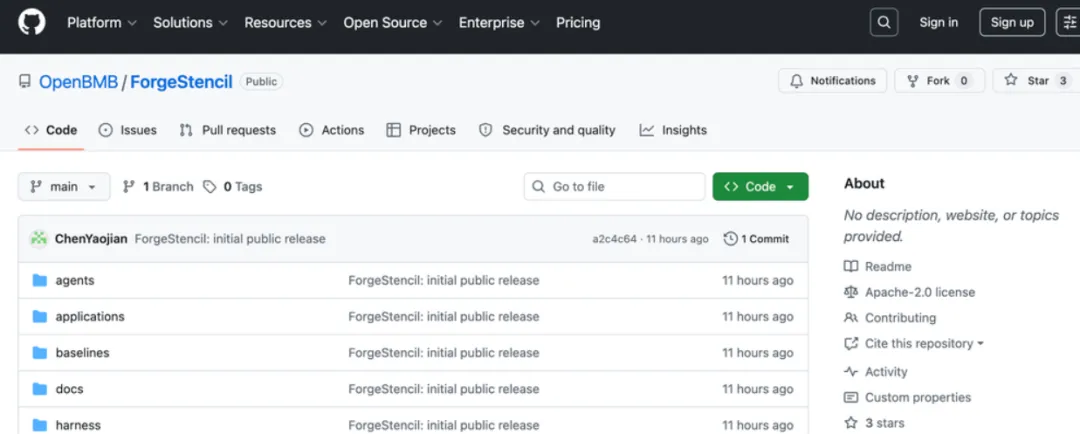Open the main branch selector dropdown
The width and height of the screenshot is (1080, 434).
pyautogui.click(x=64, y=187)
